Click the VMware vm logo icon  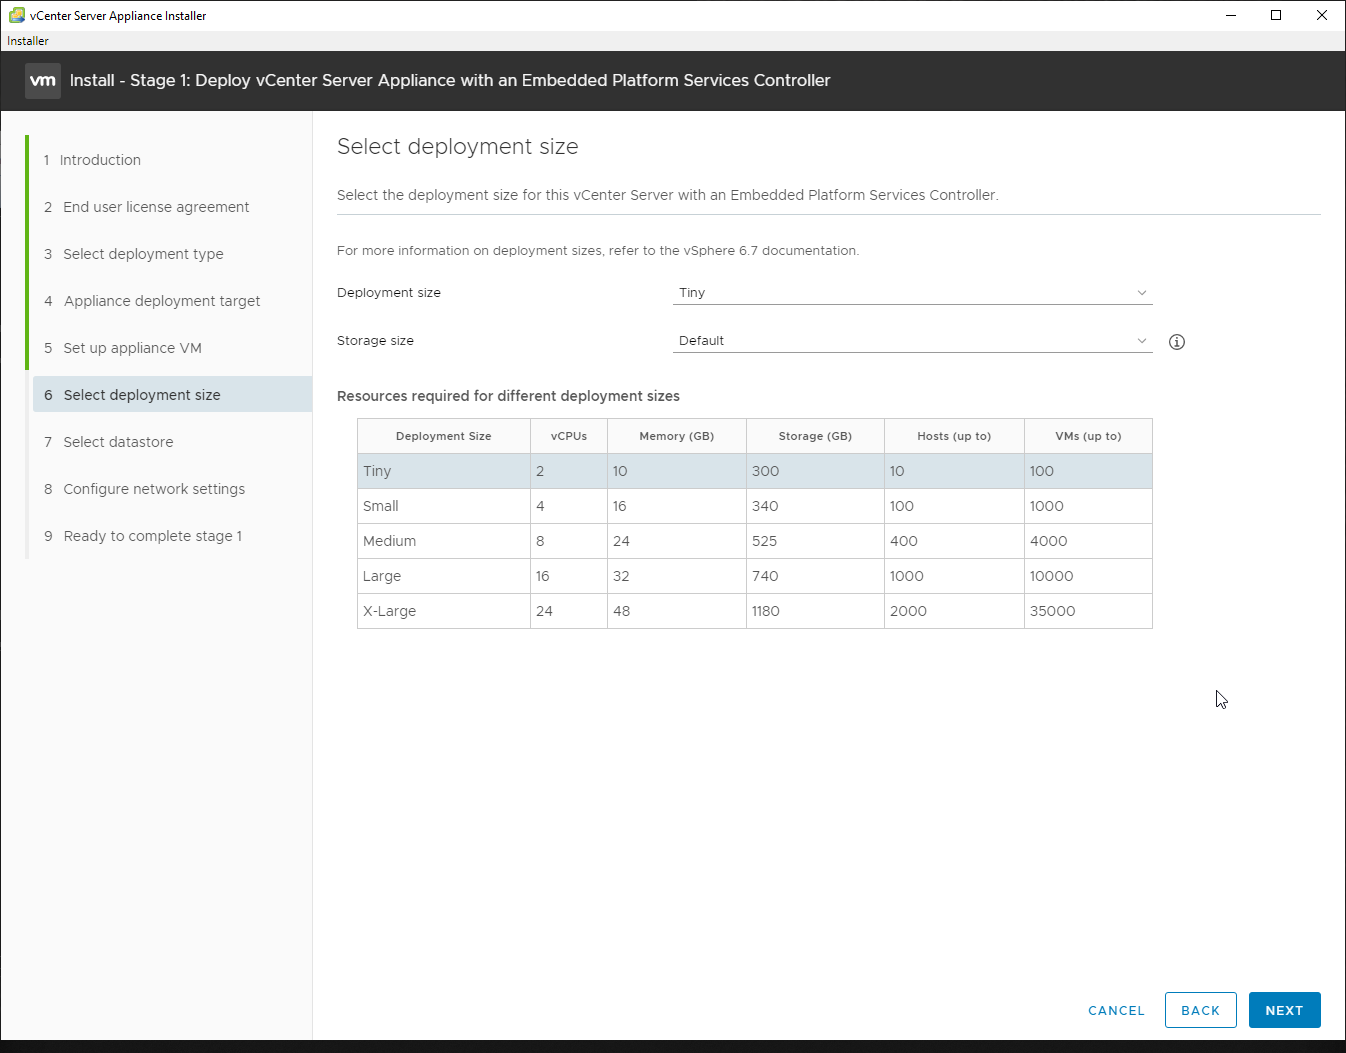click(x=43, y=81)
